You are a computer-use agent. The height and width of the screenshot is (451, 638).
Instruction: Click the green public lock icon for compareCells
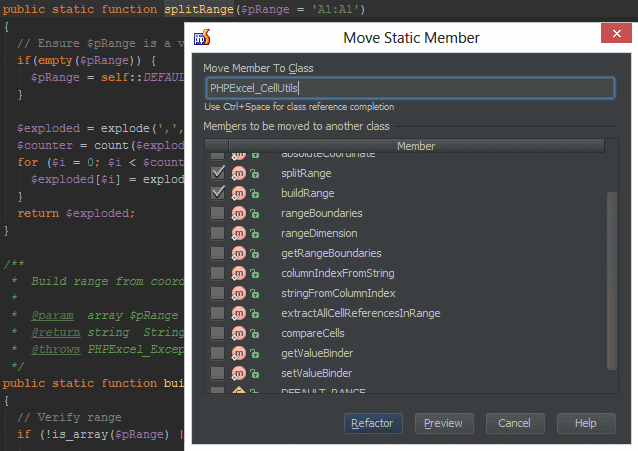[255, 333]
